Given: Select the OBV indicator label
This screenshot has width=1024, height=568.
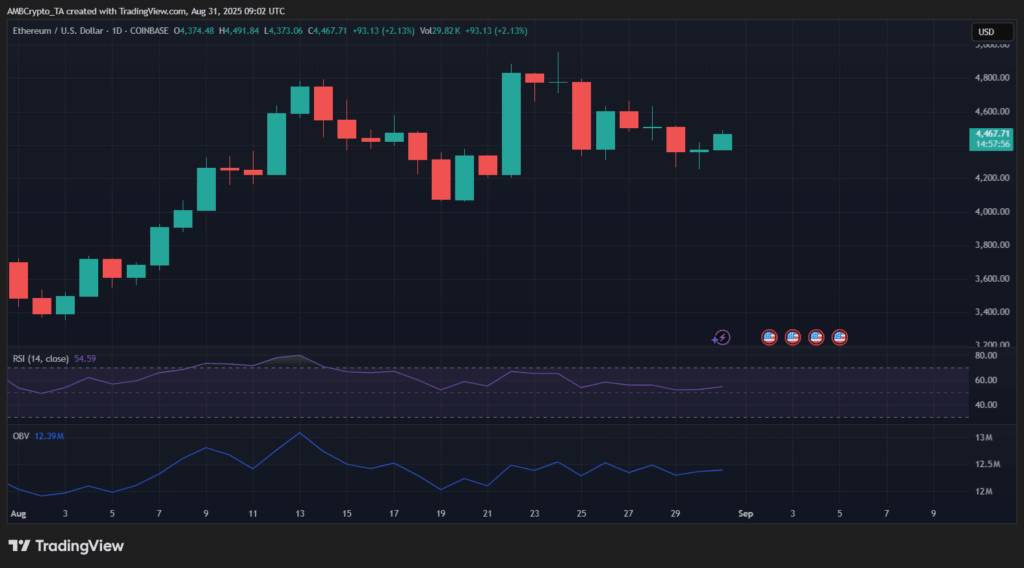Looking at the screenshot, I should coord(19,436).
